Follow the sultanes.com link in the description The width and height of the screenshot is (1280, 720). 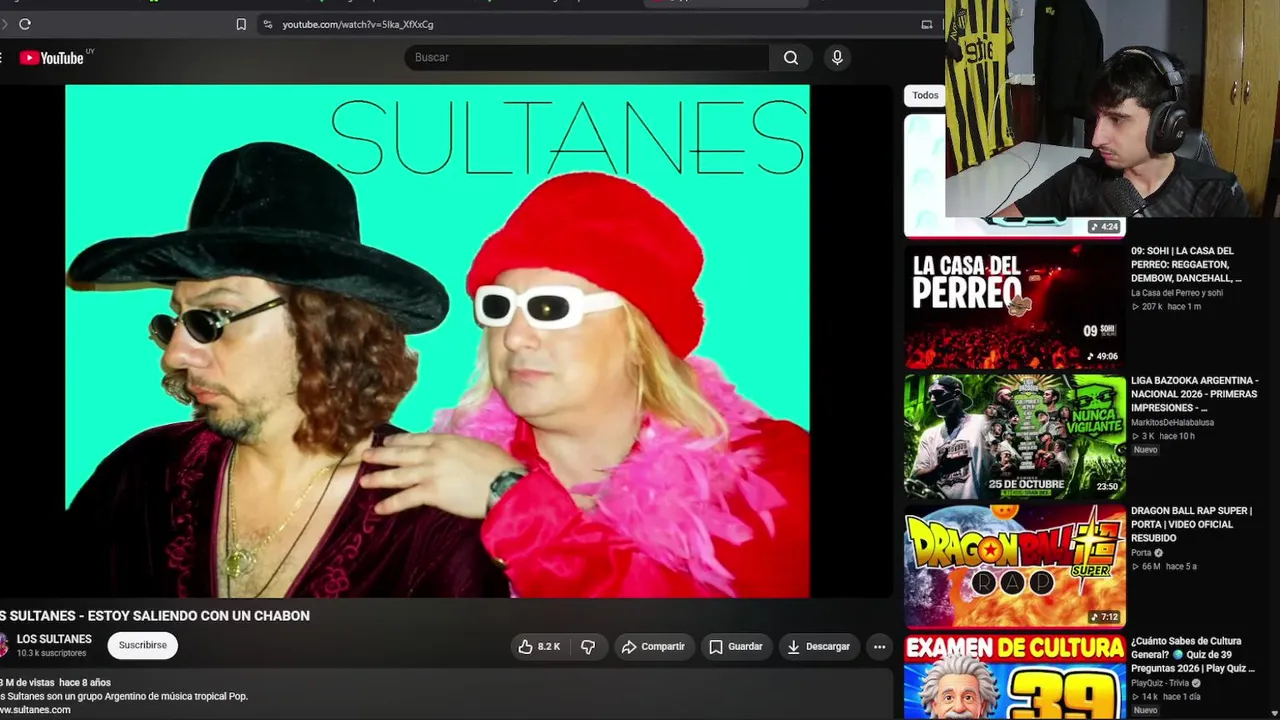point(35,710)
